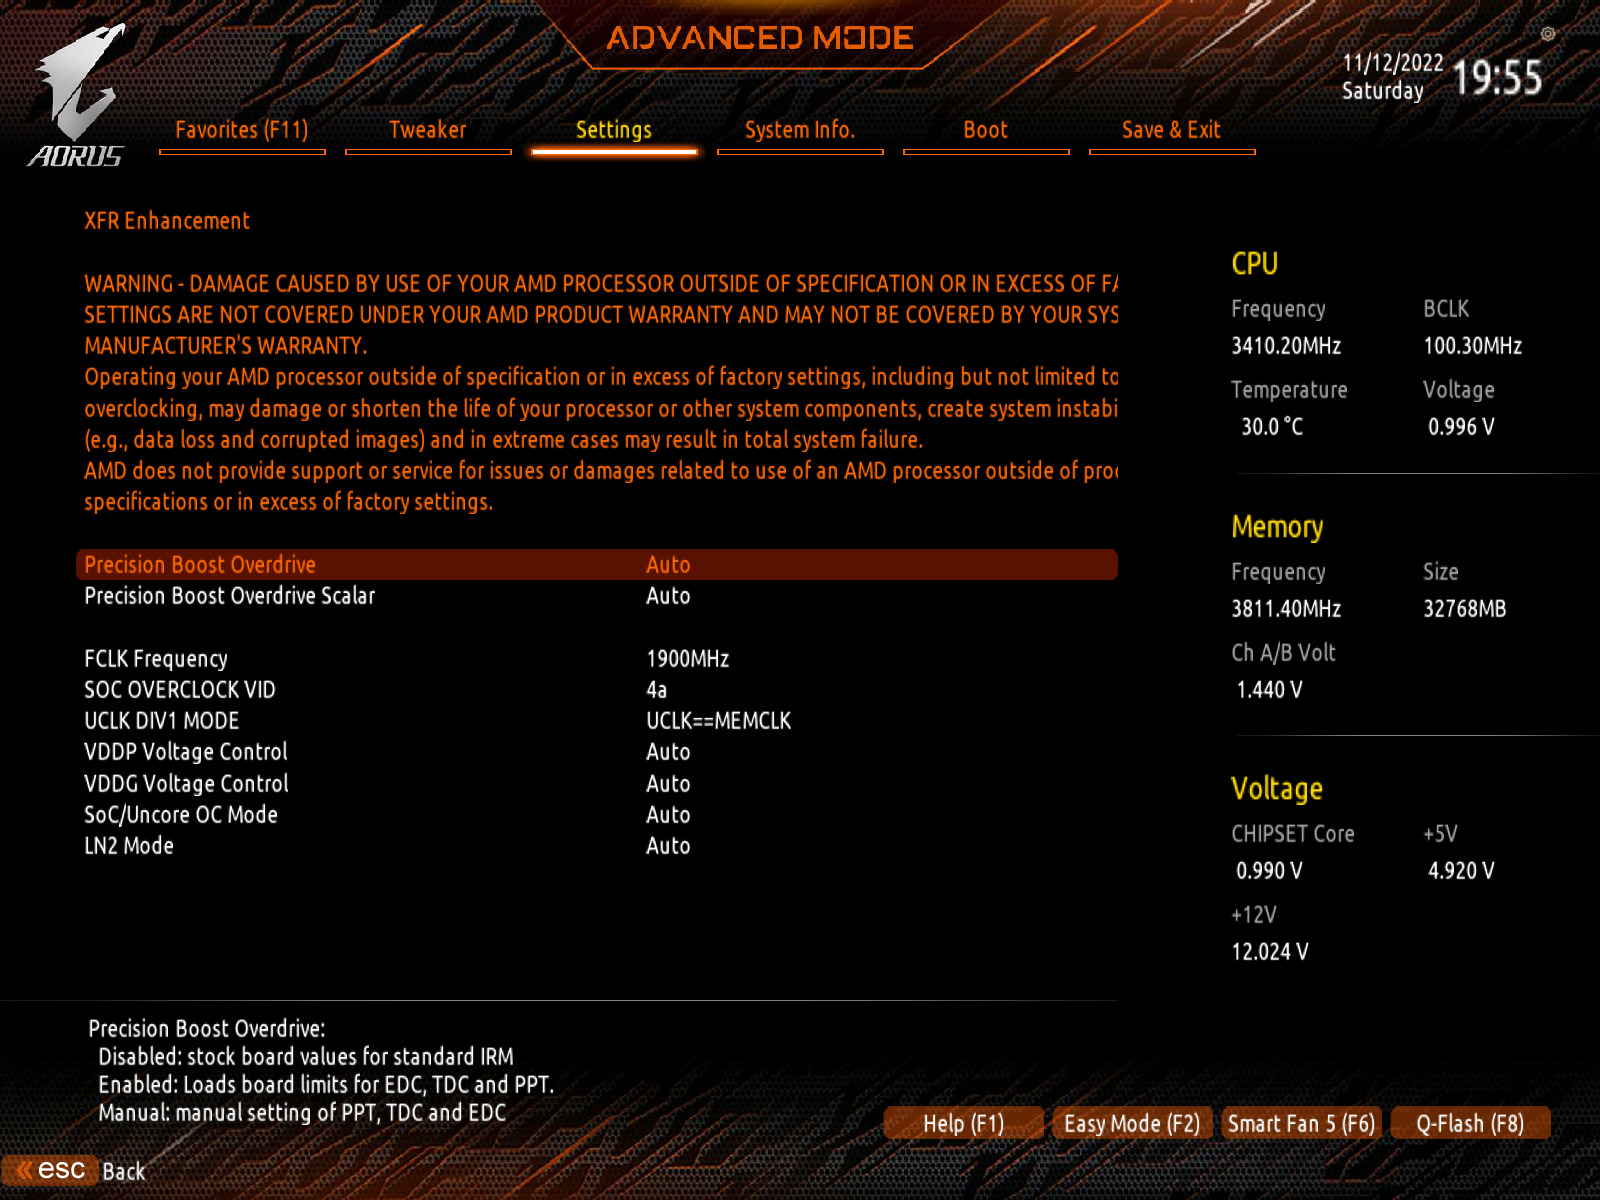Click the small gear icon near the clock

tap(1548, 34)
